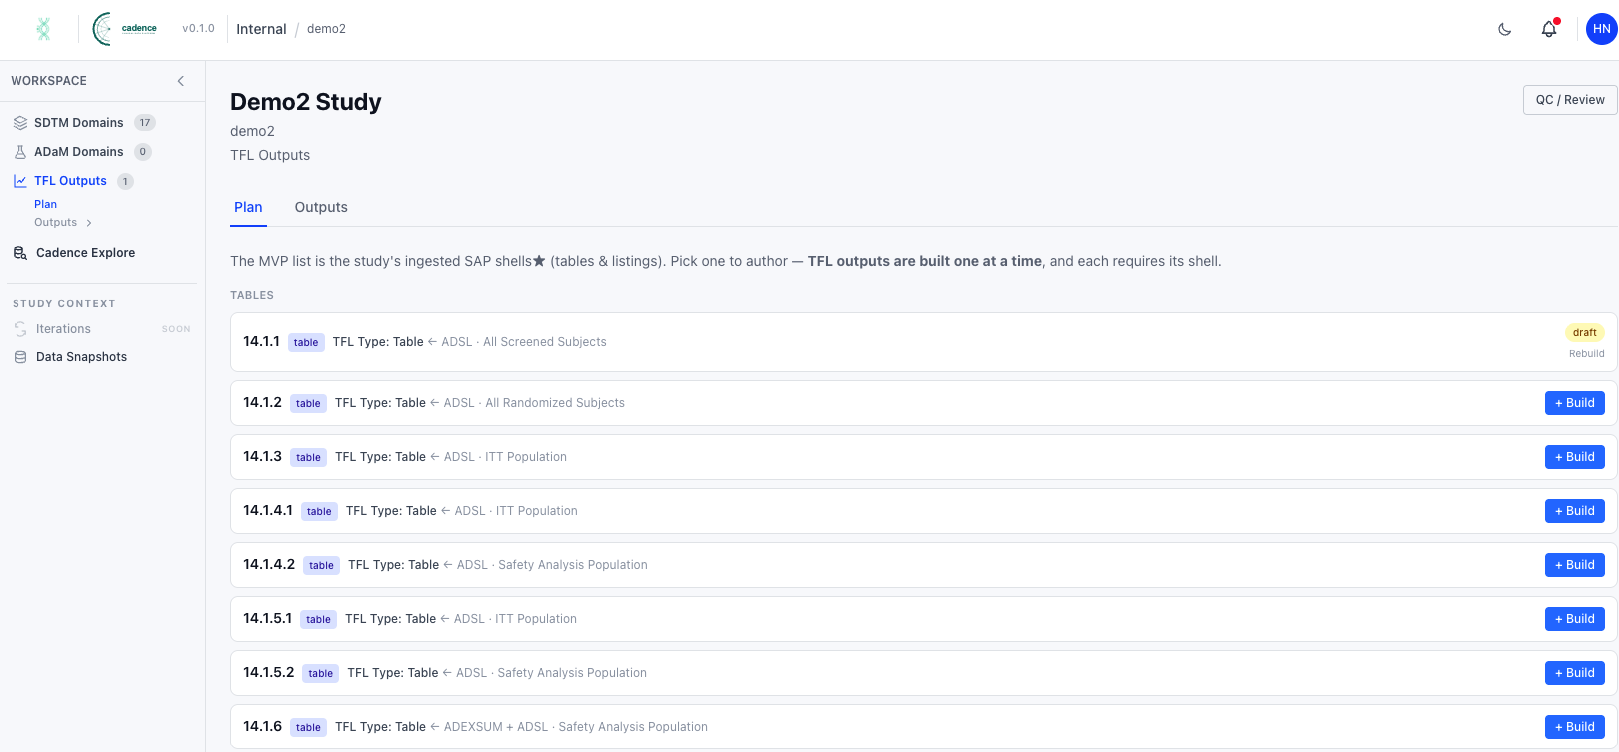
Task: Click Rebuild for table 14.1.1
Action: point(1586,354)
